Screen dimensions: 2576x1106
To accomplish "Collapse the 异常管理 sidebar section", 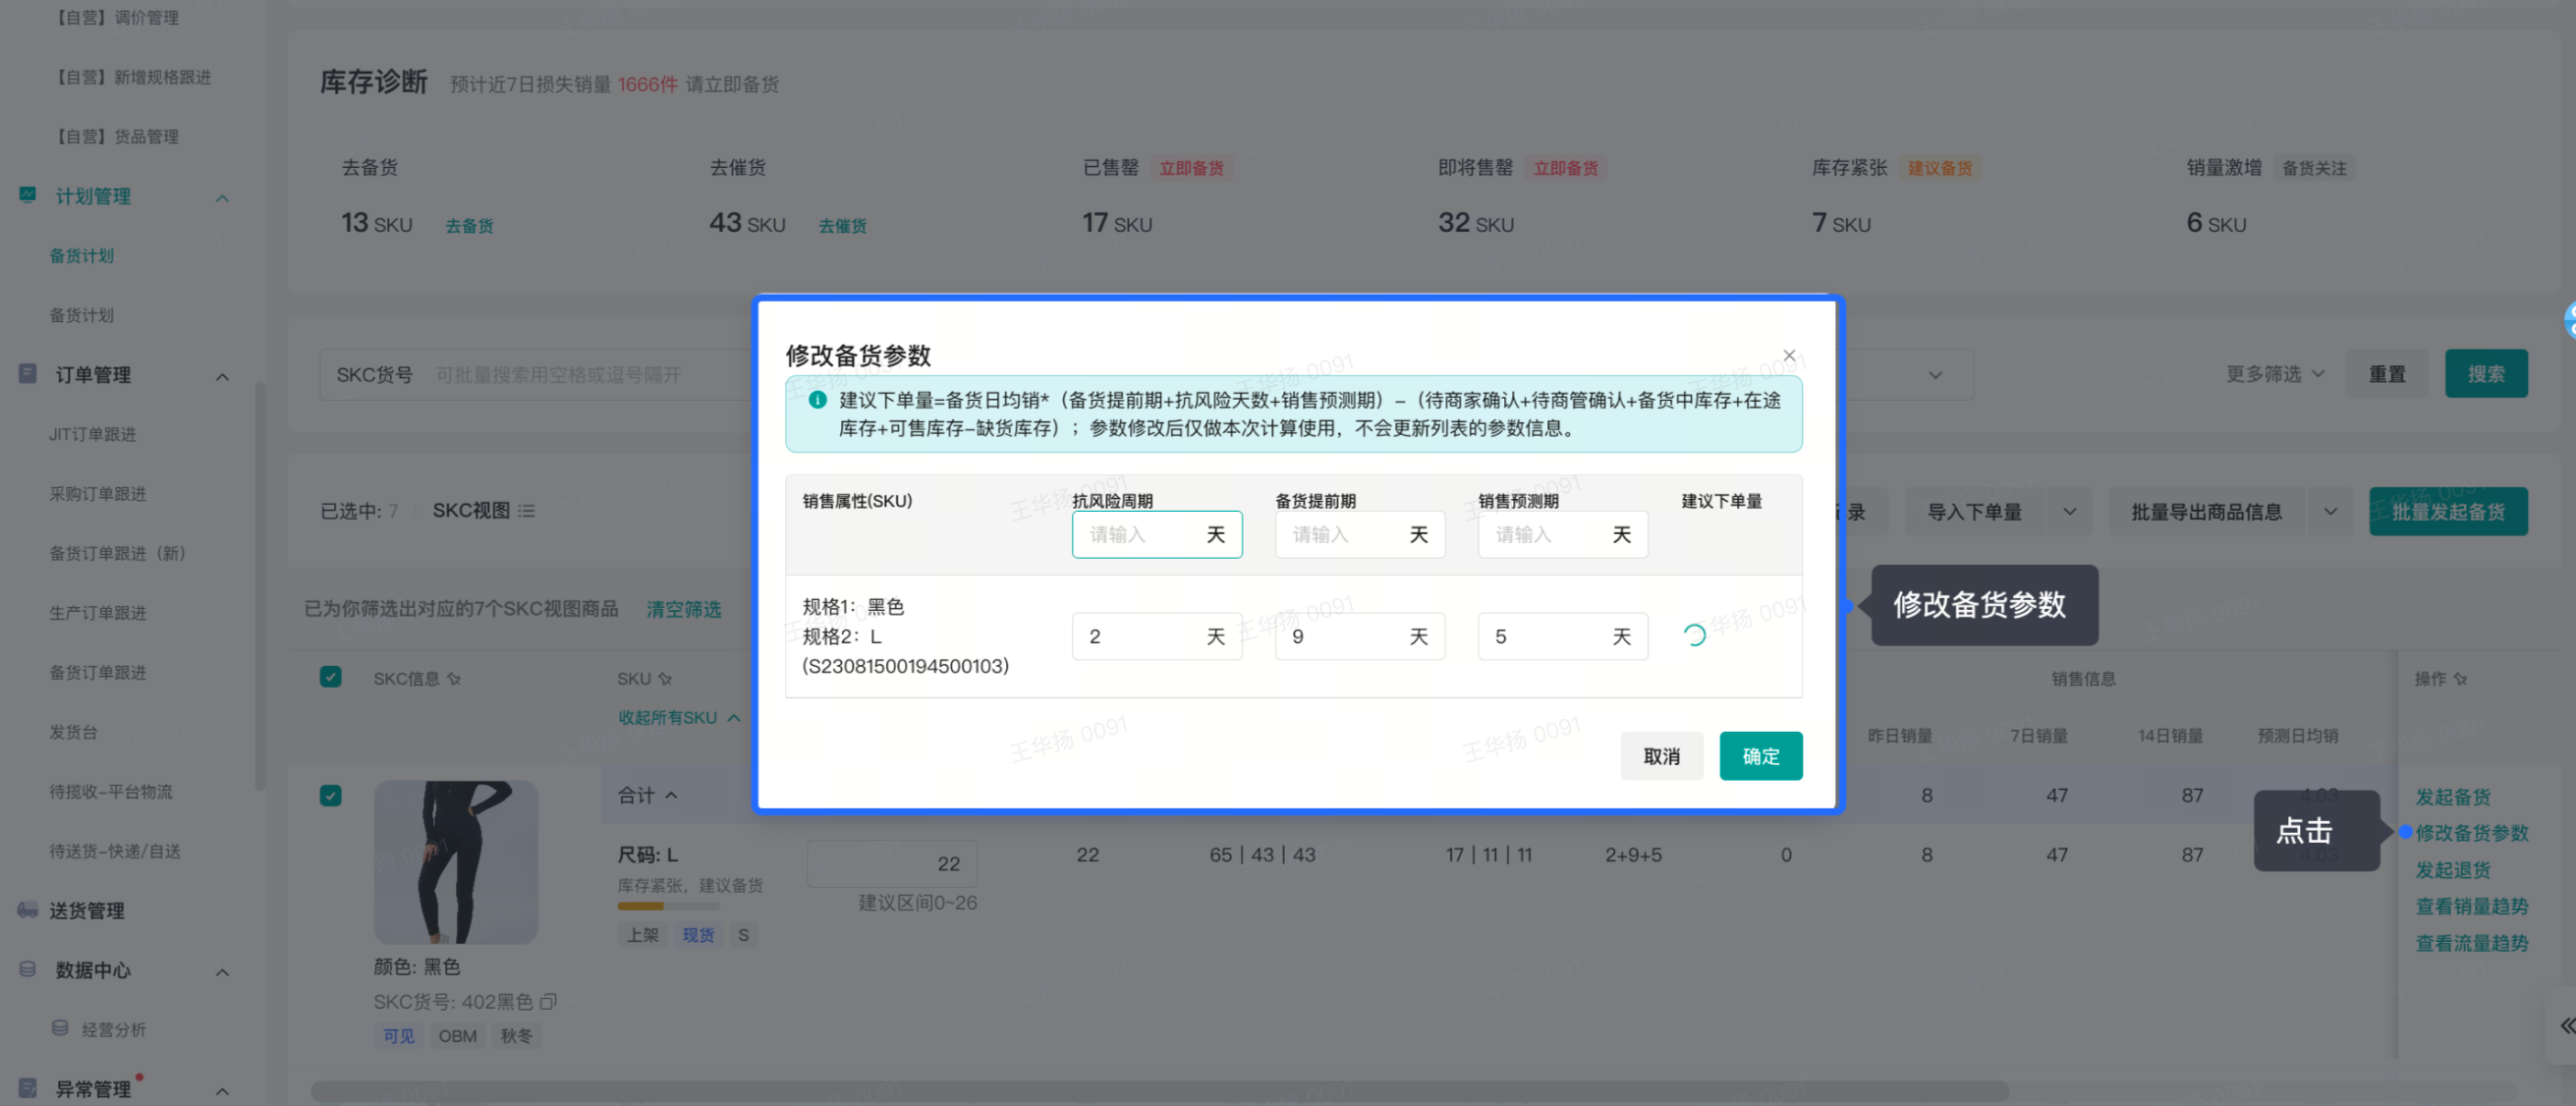I will pos(222,1090).
